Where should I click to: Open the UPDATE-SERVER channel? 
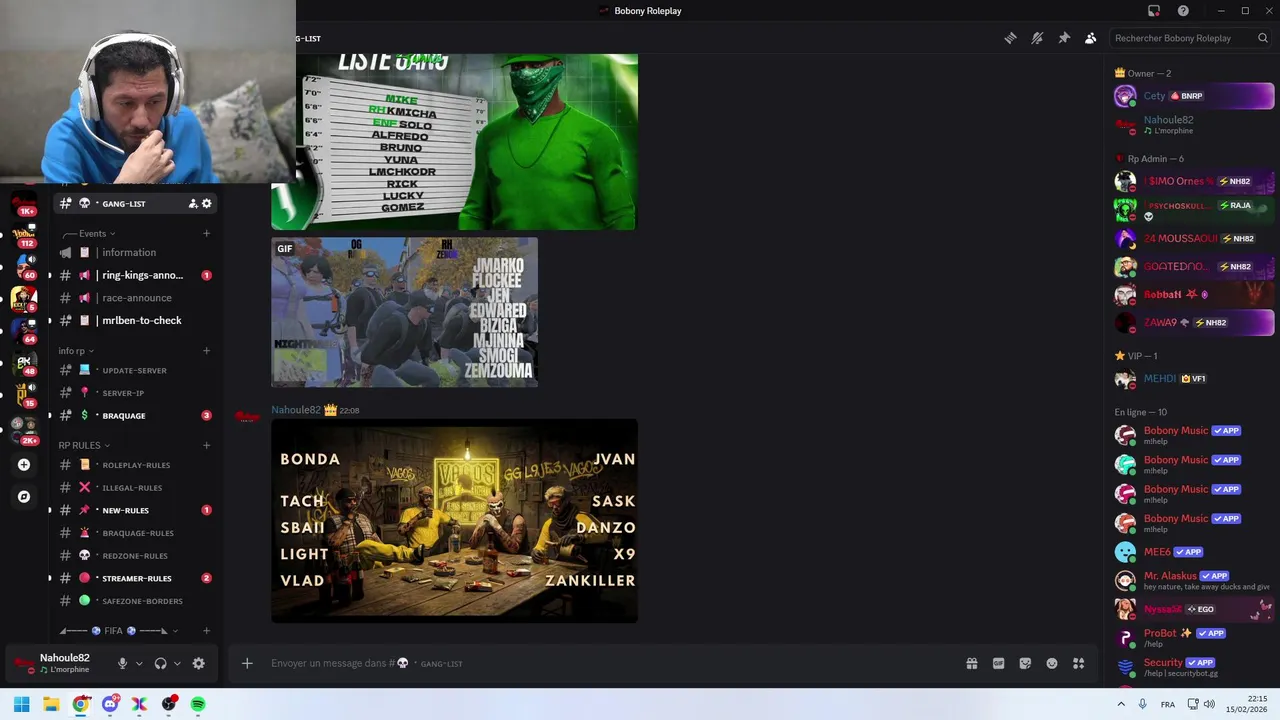pyautogui.click(x=135, y=370)
